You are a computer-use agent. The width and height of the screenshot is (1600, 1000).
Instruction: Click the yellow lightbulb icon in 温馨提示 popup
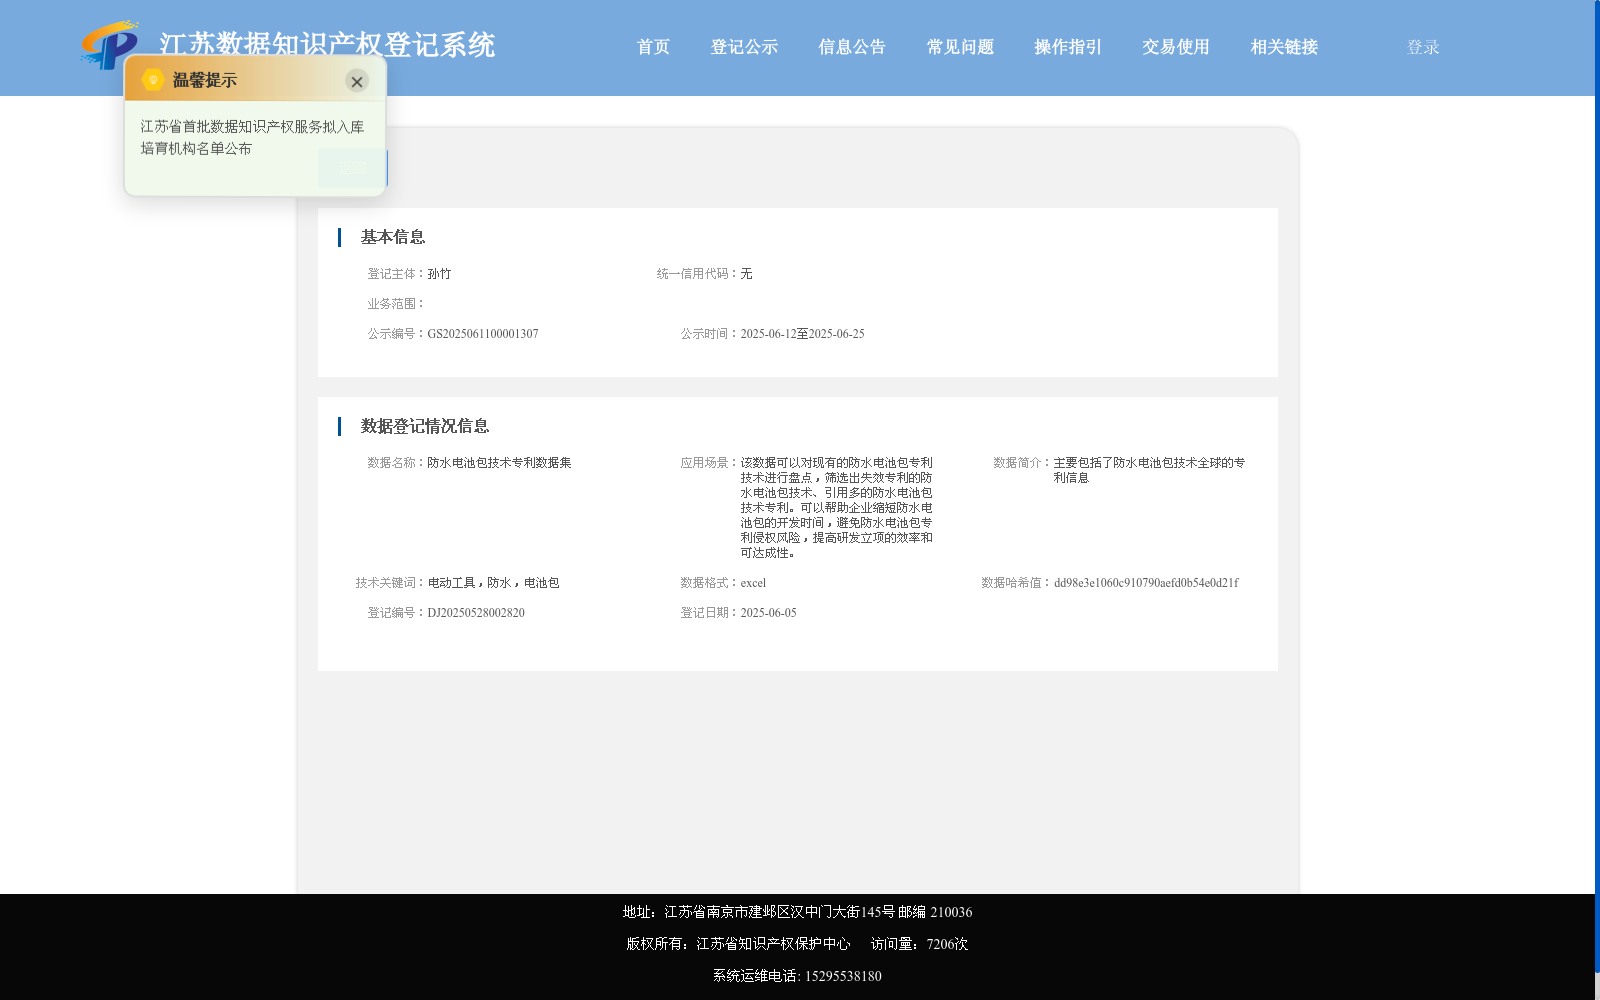click(153, 80)
